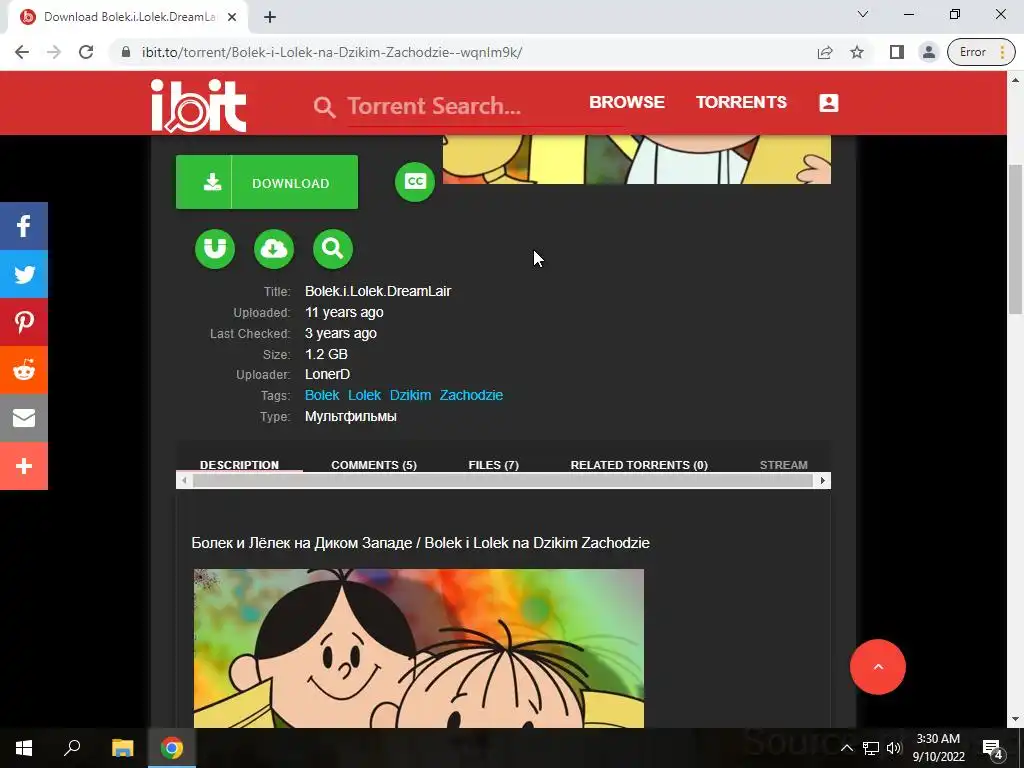Open the TORRENTS menu

[x=741, y=103]
